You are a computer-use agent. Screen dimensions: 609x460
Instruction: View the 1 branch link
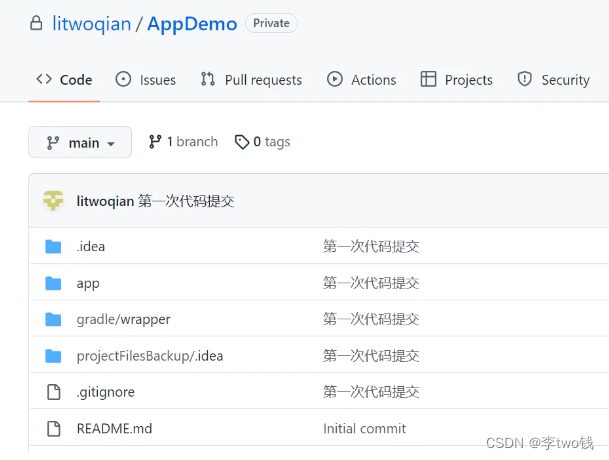[183, 142]
